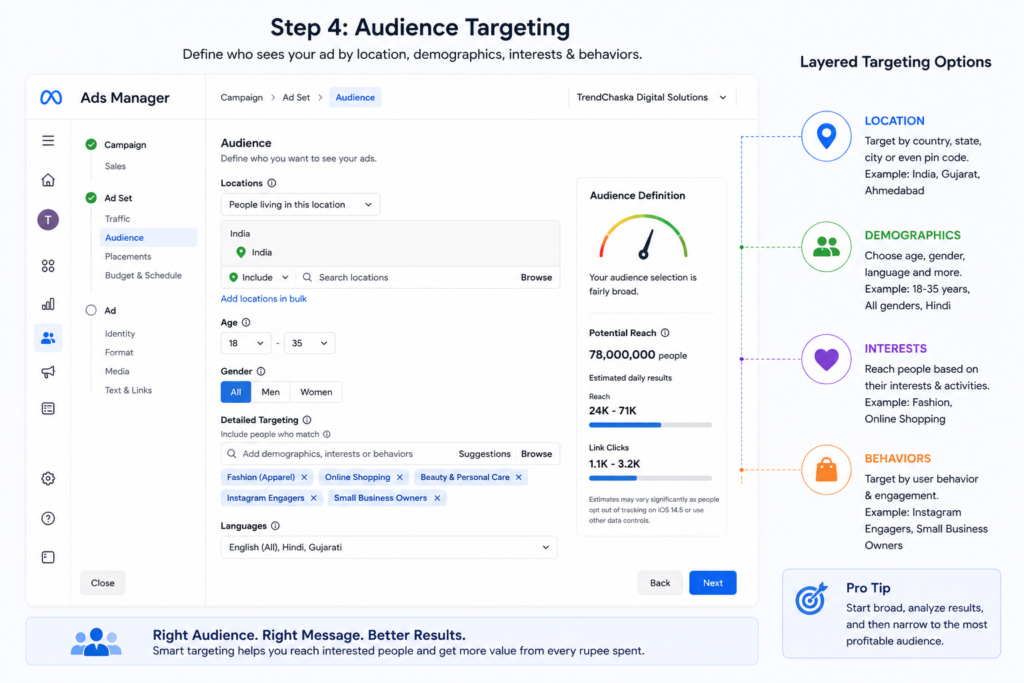Click the Potential Reach info icon

coord(665,332)
